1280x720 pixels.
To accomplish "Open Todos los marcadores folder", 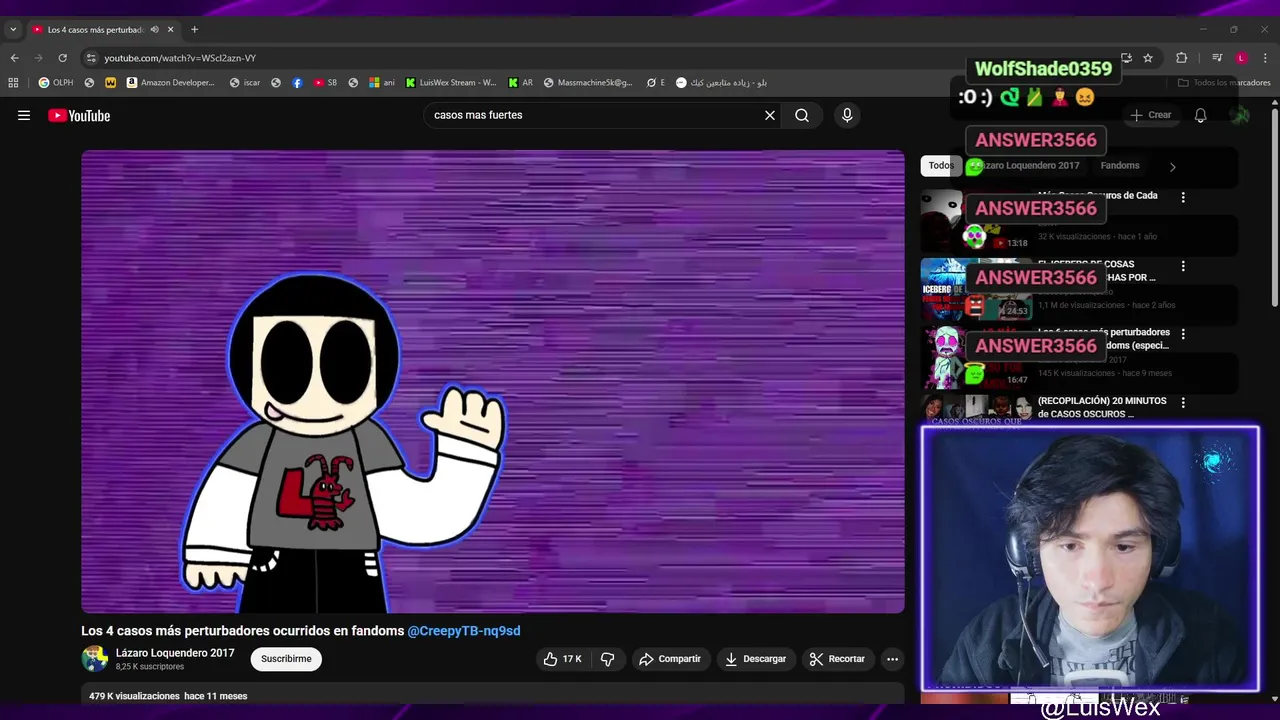I will [1224, 83].
